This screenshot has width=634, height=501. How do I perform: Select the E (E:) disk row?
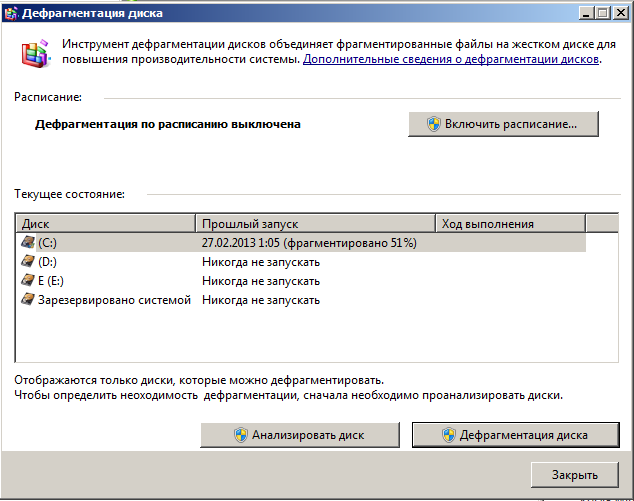click(x=301, y=281)
